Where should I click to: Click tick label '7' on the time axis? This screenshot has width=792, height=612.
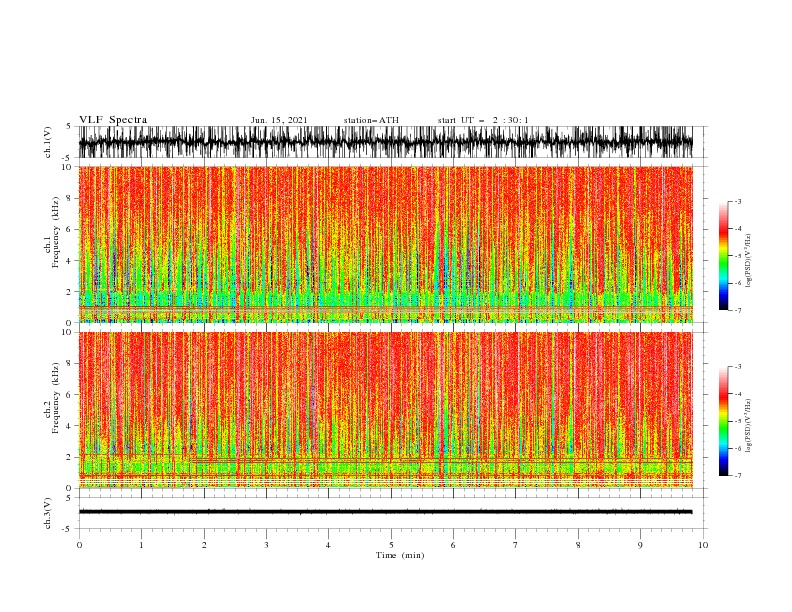(516, 545)
